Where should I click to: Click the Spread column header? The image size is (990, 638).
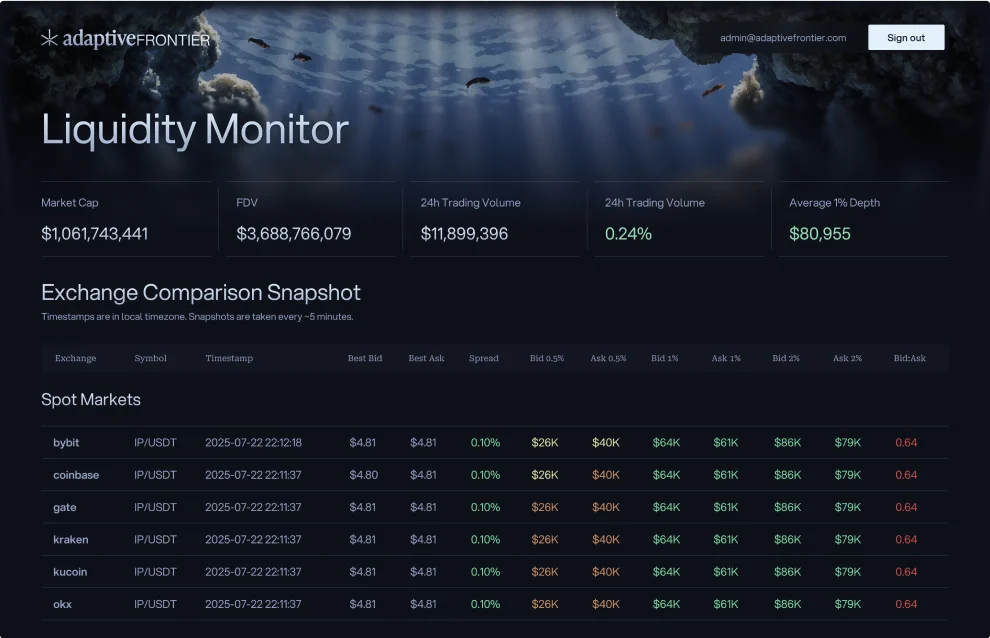point(483,358)
